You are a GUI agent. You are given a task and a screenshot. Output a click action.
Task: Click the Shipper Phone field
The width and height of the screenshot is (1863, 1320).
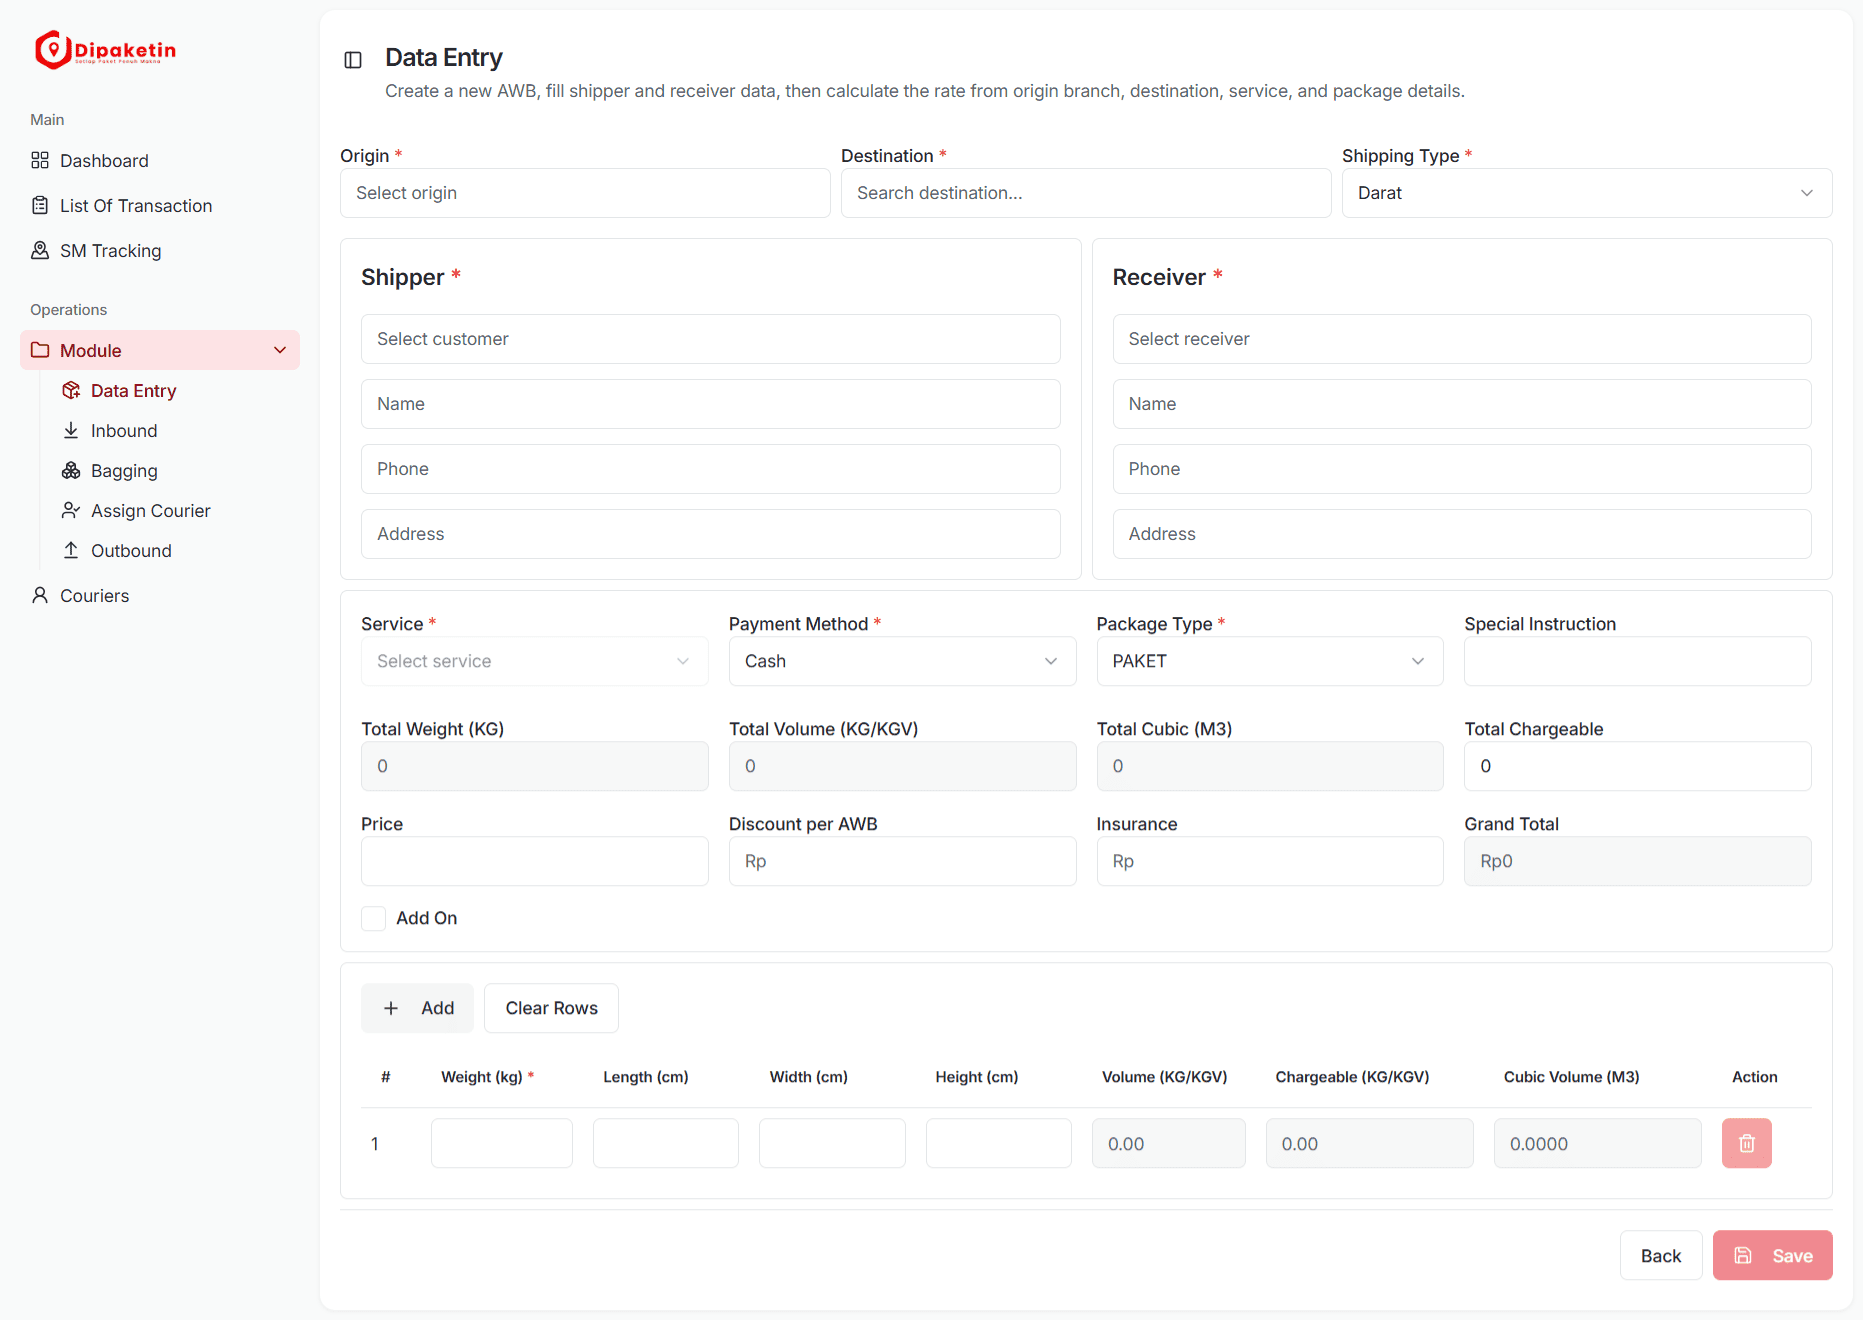(x=711, y=469)
